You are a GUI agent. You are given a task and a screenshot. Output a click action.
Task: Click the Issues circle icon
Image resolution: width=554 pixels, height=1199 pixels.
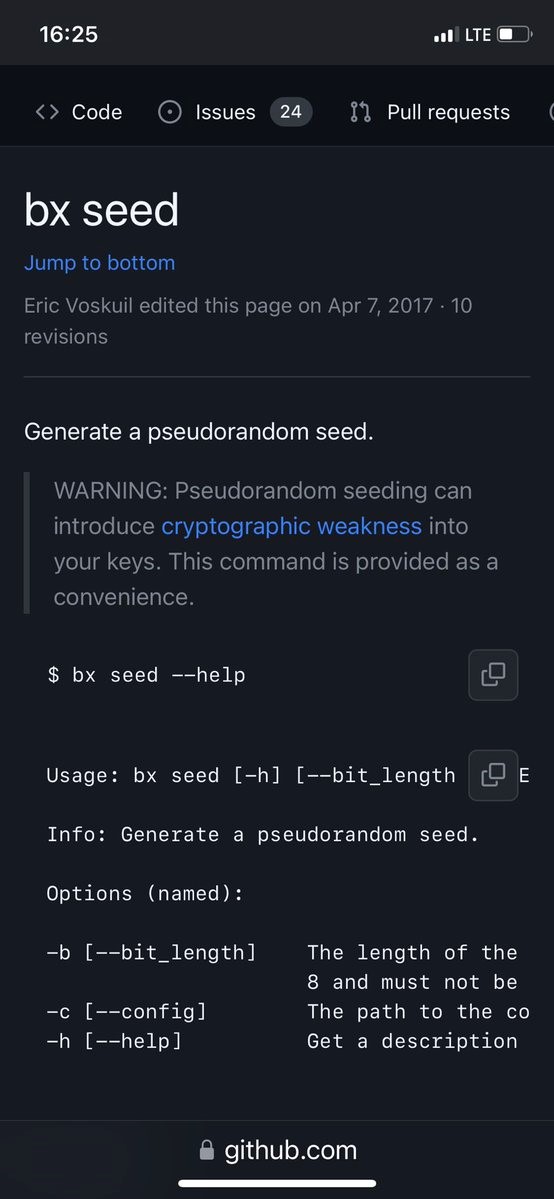[x=169, y=112]
